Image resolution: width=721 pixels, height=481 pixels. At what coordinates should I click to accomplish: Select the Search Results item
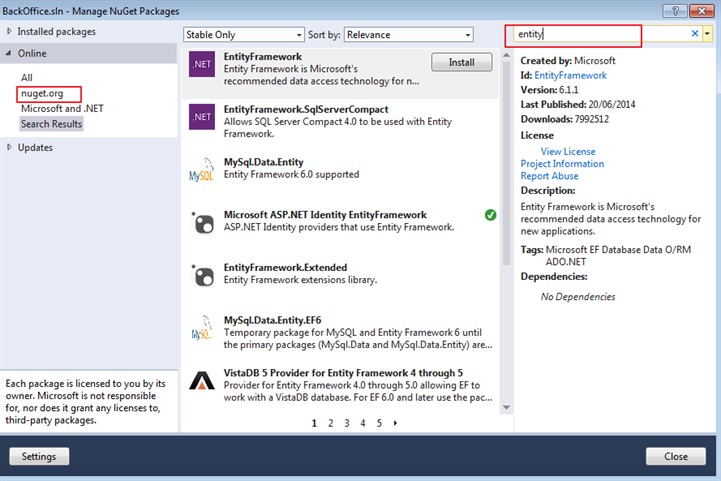52,124
